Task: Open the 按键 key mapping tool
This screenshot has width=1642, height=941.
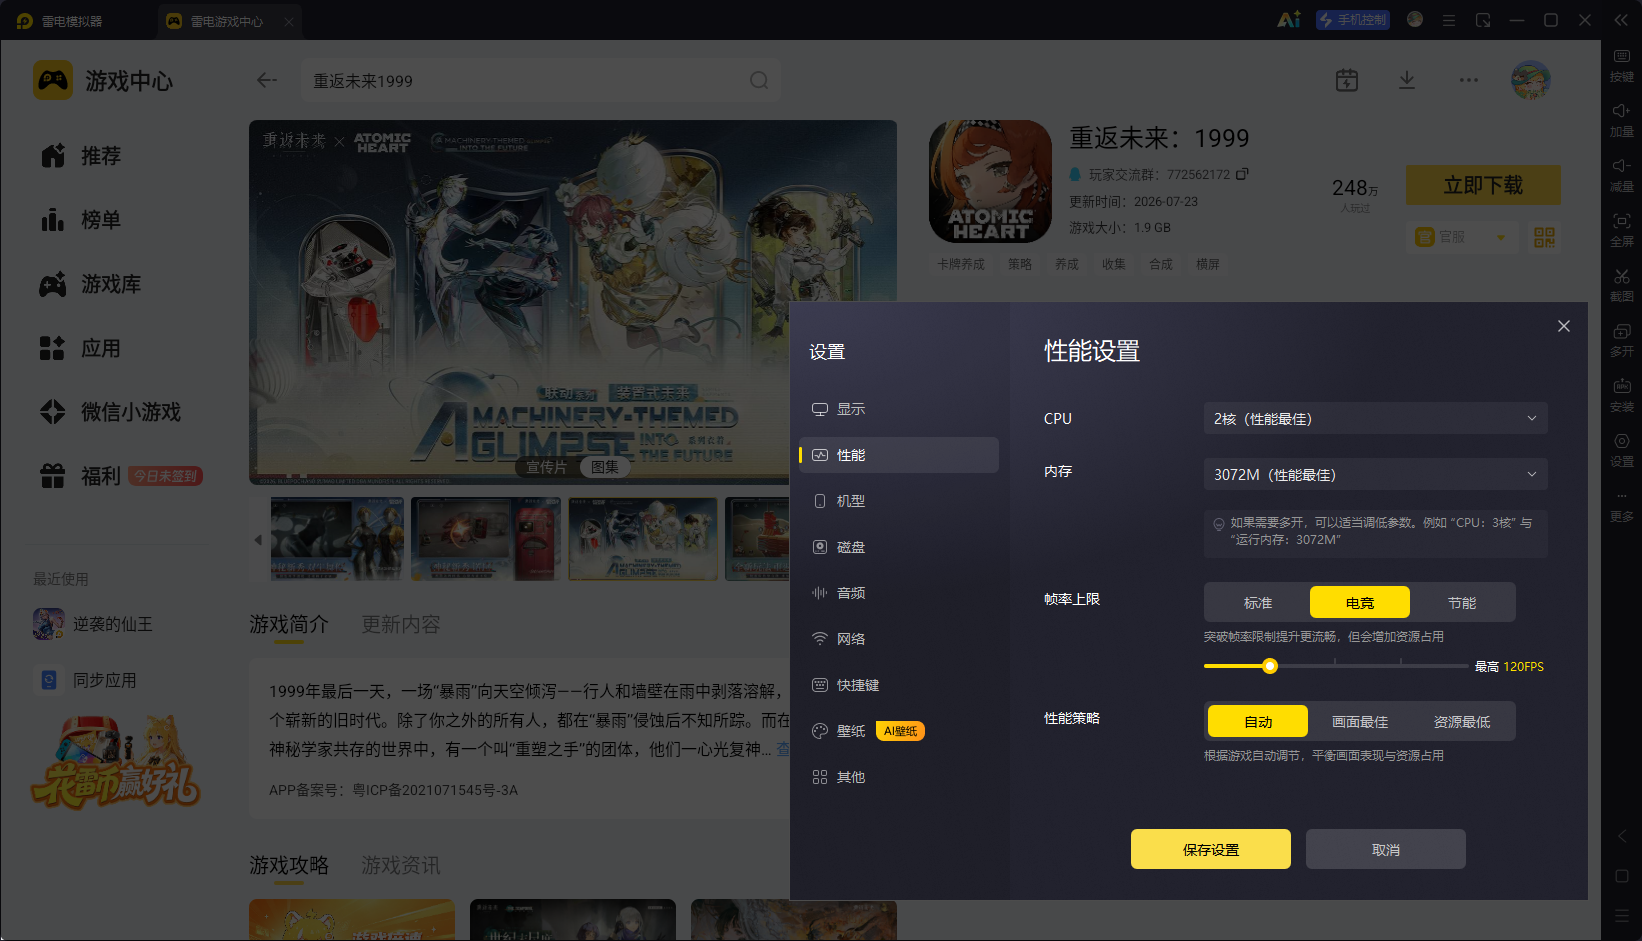Action: tap(1621, 65)
